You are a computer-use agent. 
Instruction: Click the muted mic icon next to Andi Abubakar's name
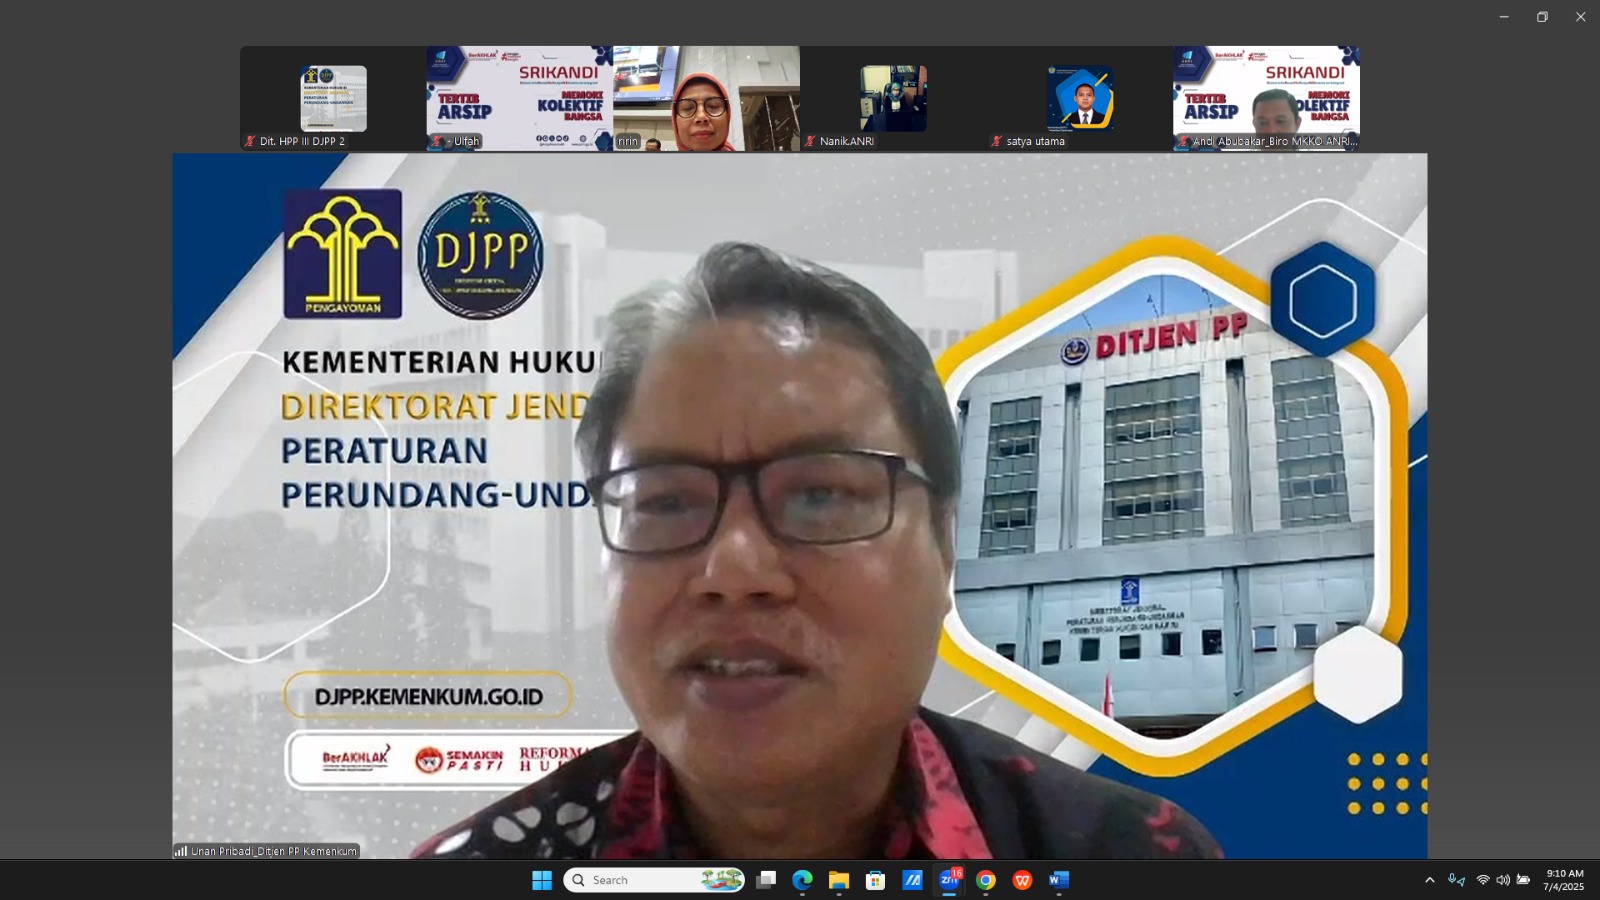1184,141
